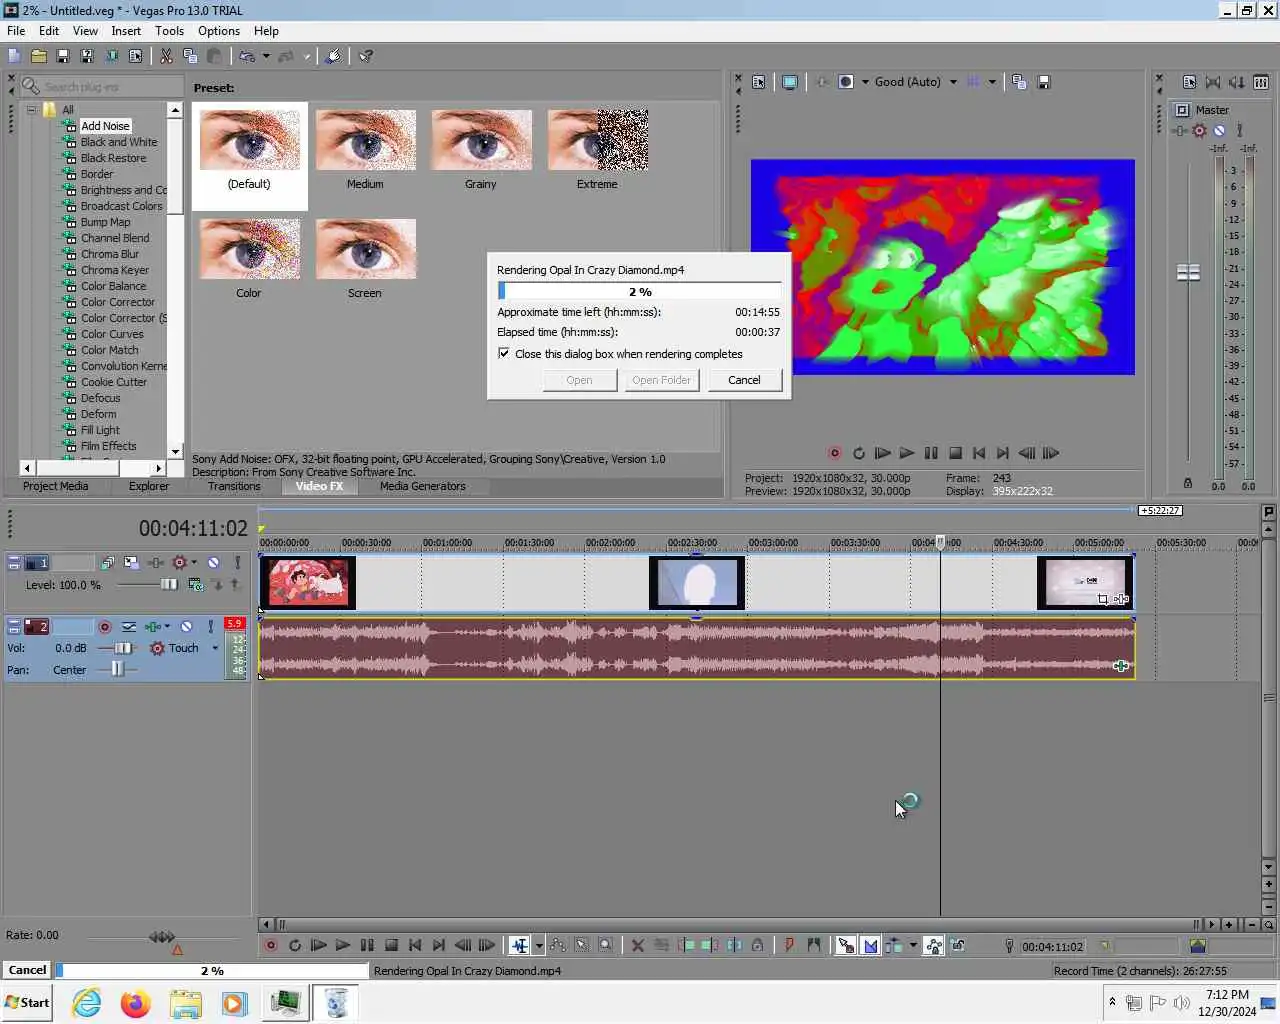Image resolution: width=1280 pixels, height=1024 pixels.
Task: Click the Open project folder icon
Action: pyautogui.click(x=38, y=56)
